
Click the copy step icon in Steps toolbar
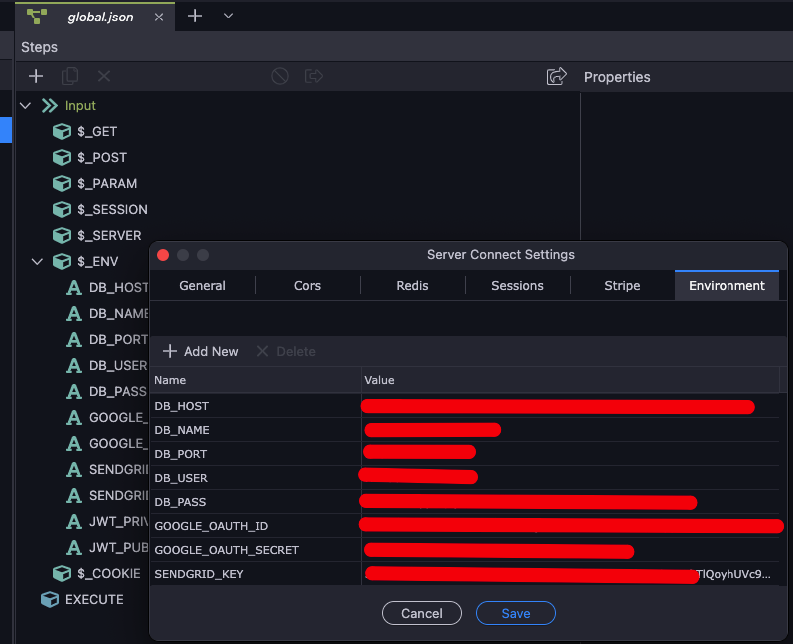pos(70,76)
